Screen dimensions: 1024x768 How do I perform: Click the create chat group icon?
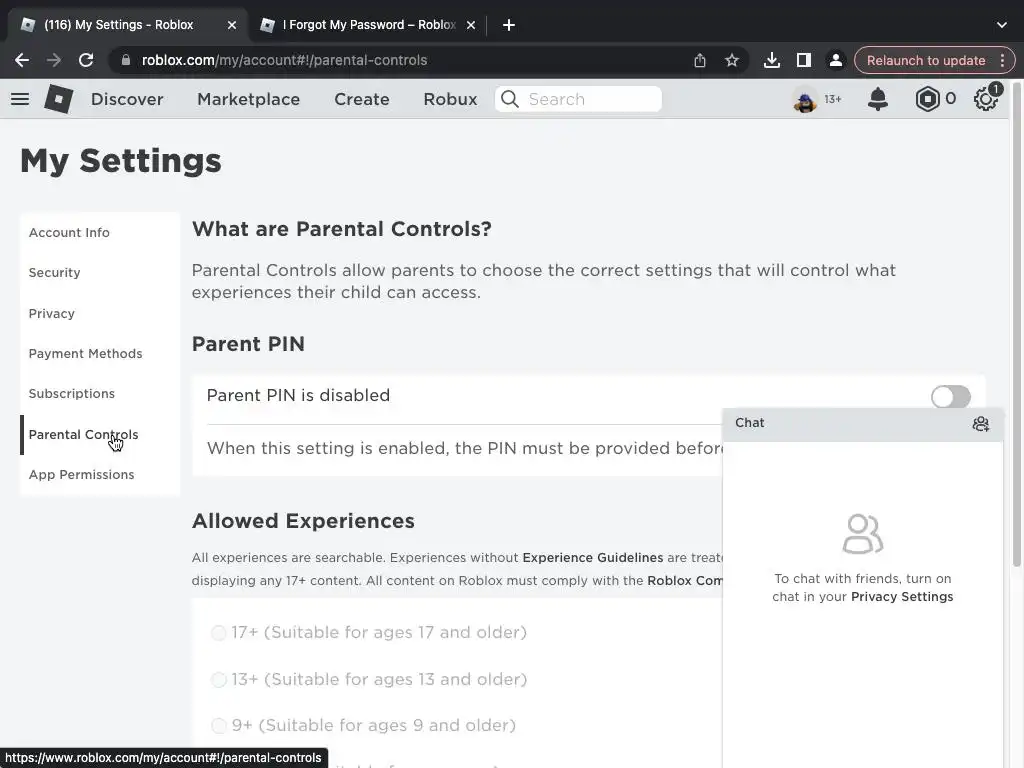click(980, 424)
